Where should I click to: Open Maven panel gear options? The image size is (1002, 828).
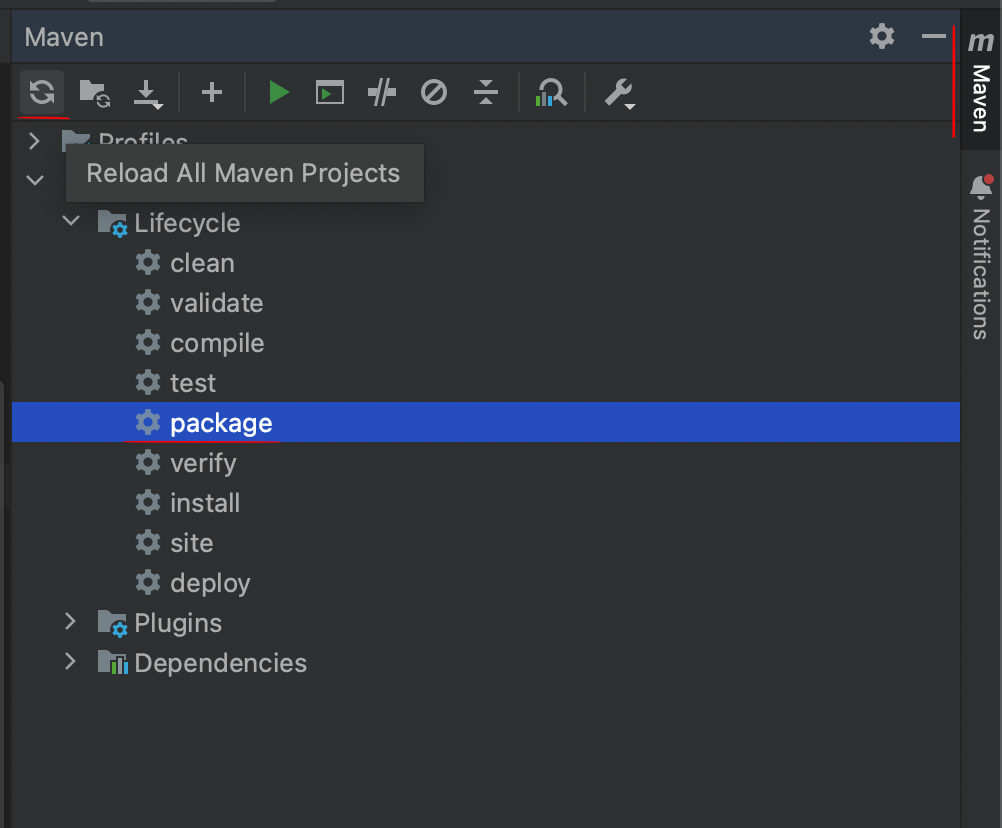point(882,36)
